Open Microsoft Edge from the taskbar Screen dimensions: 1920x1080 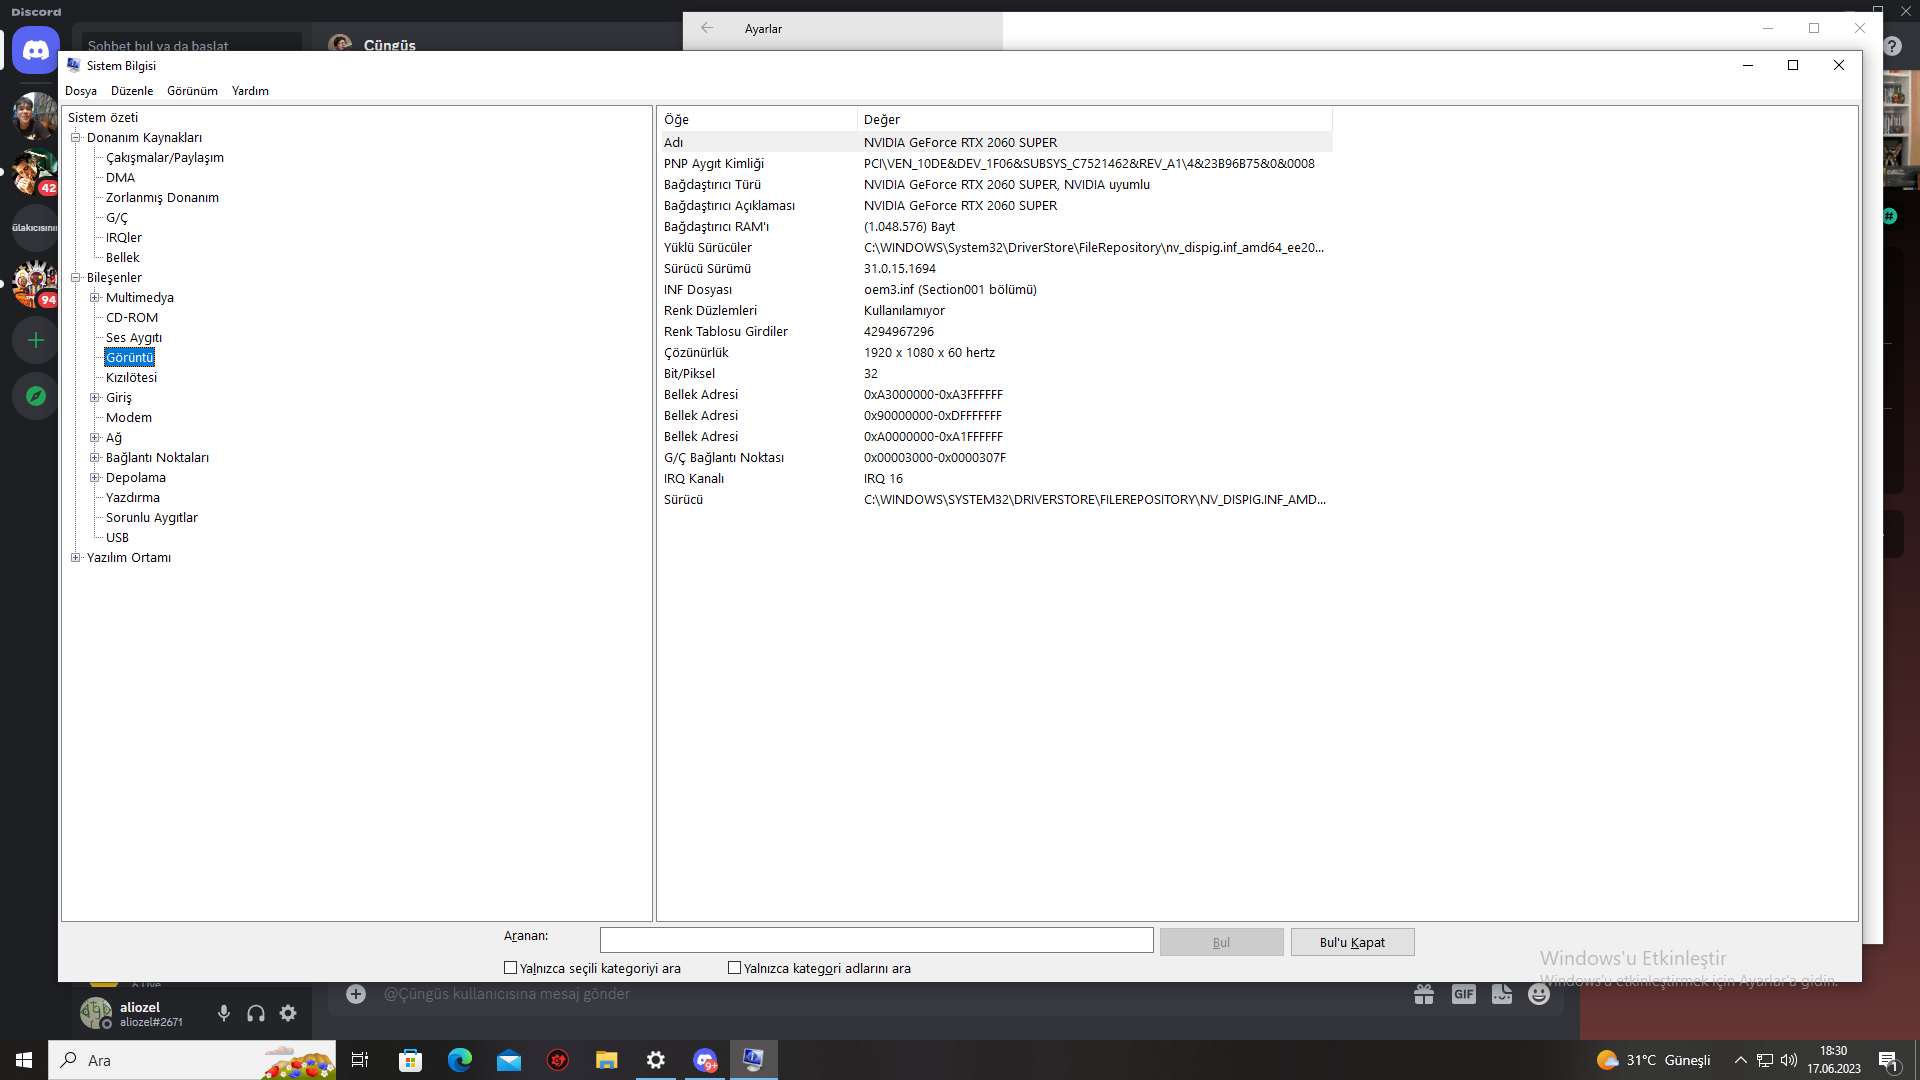[459, 1060]
